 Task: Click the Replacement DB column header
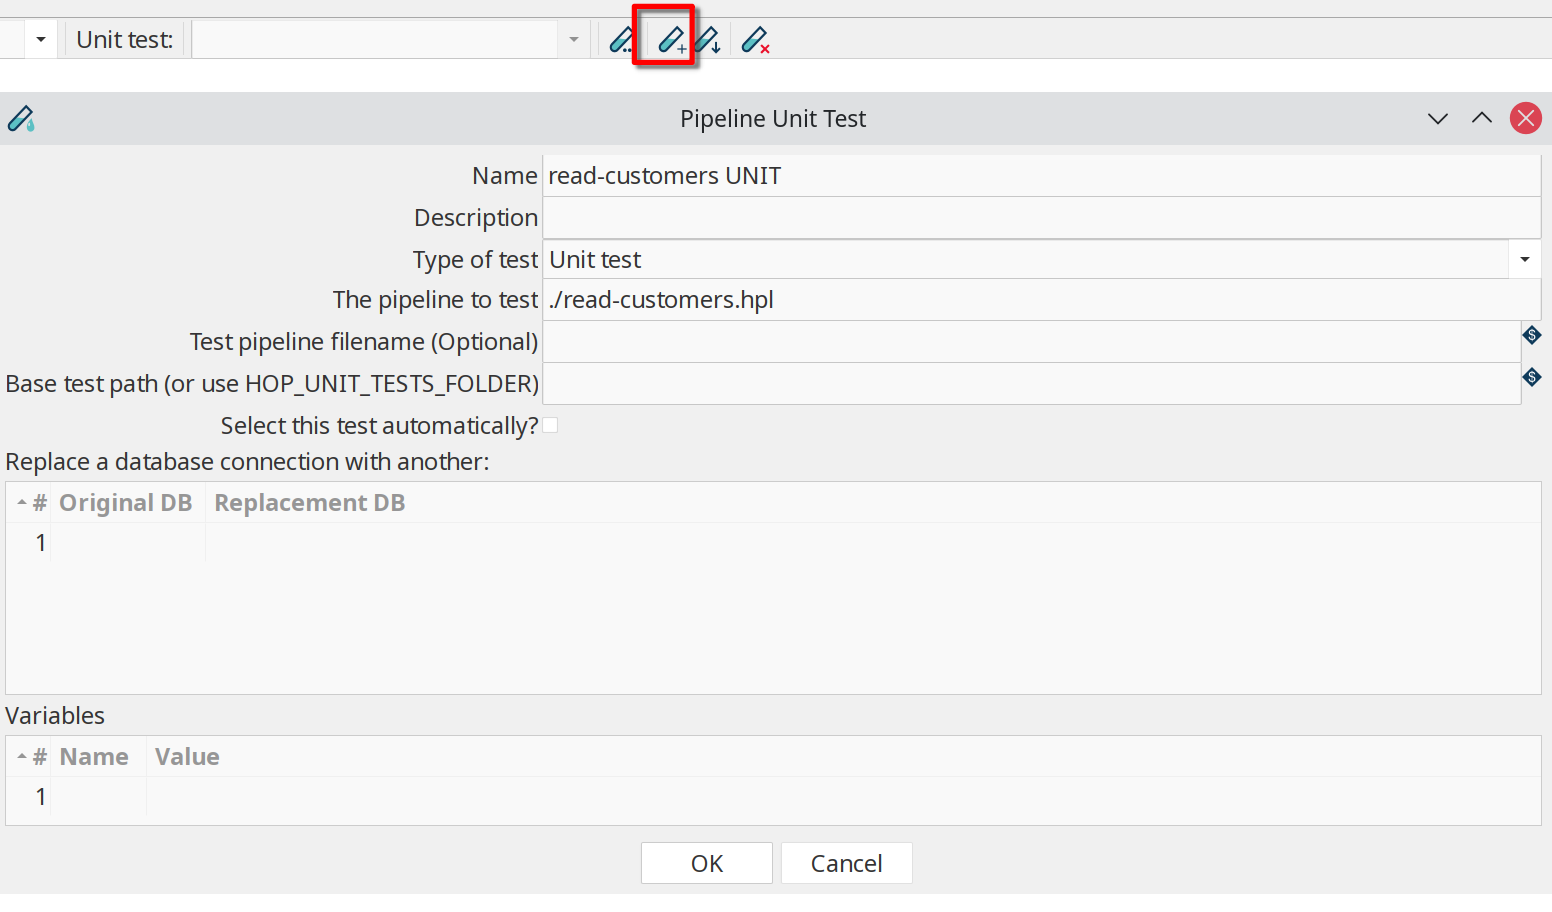[309, 503]
